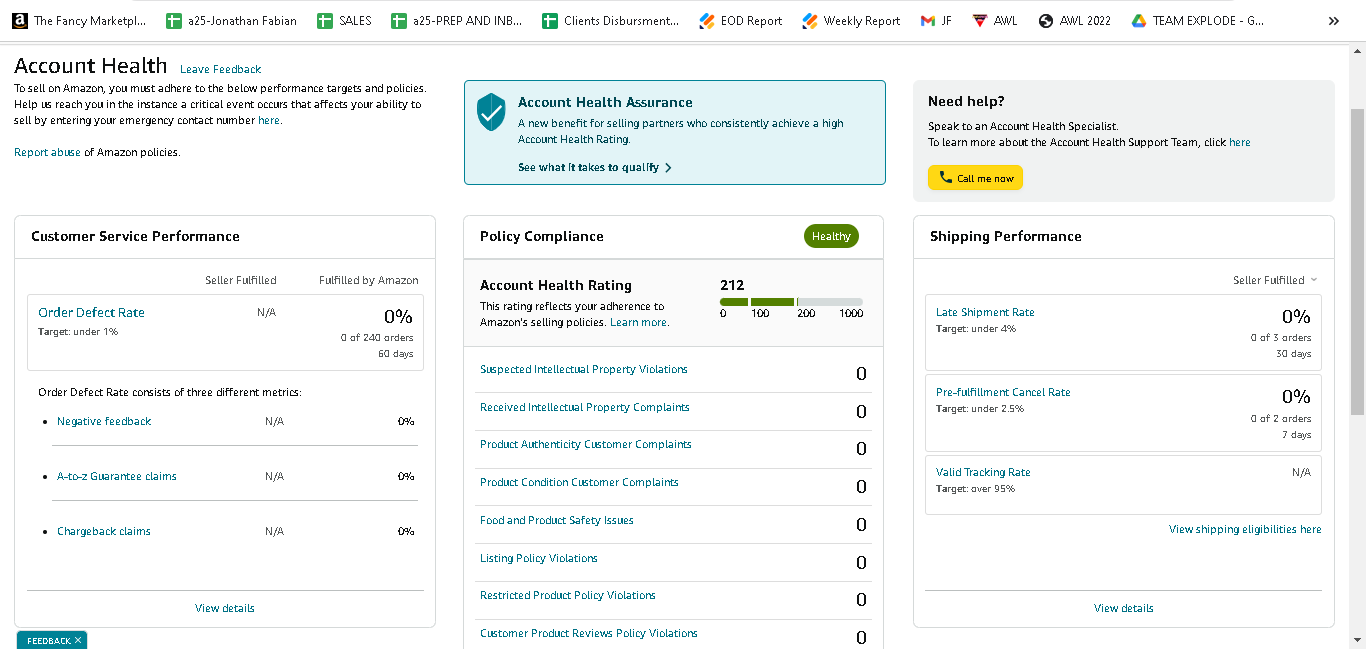
Task: Click Learn more about Account Health Rating
Action: pos(639,322)
